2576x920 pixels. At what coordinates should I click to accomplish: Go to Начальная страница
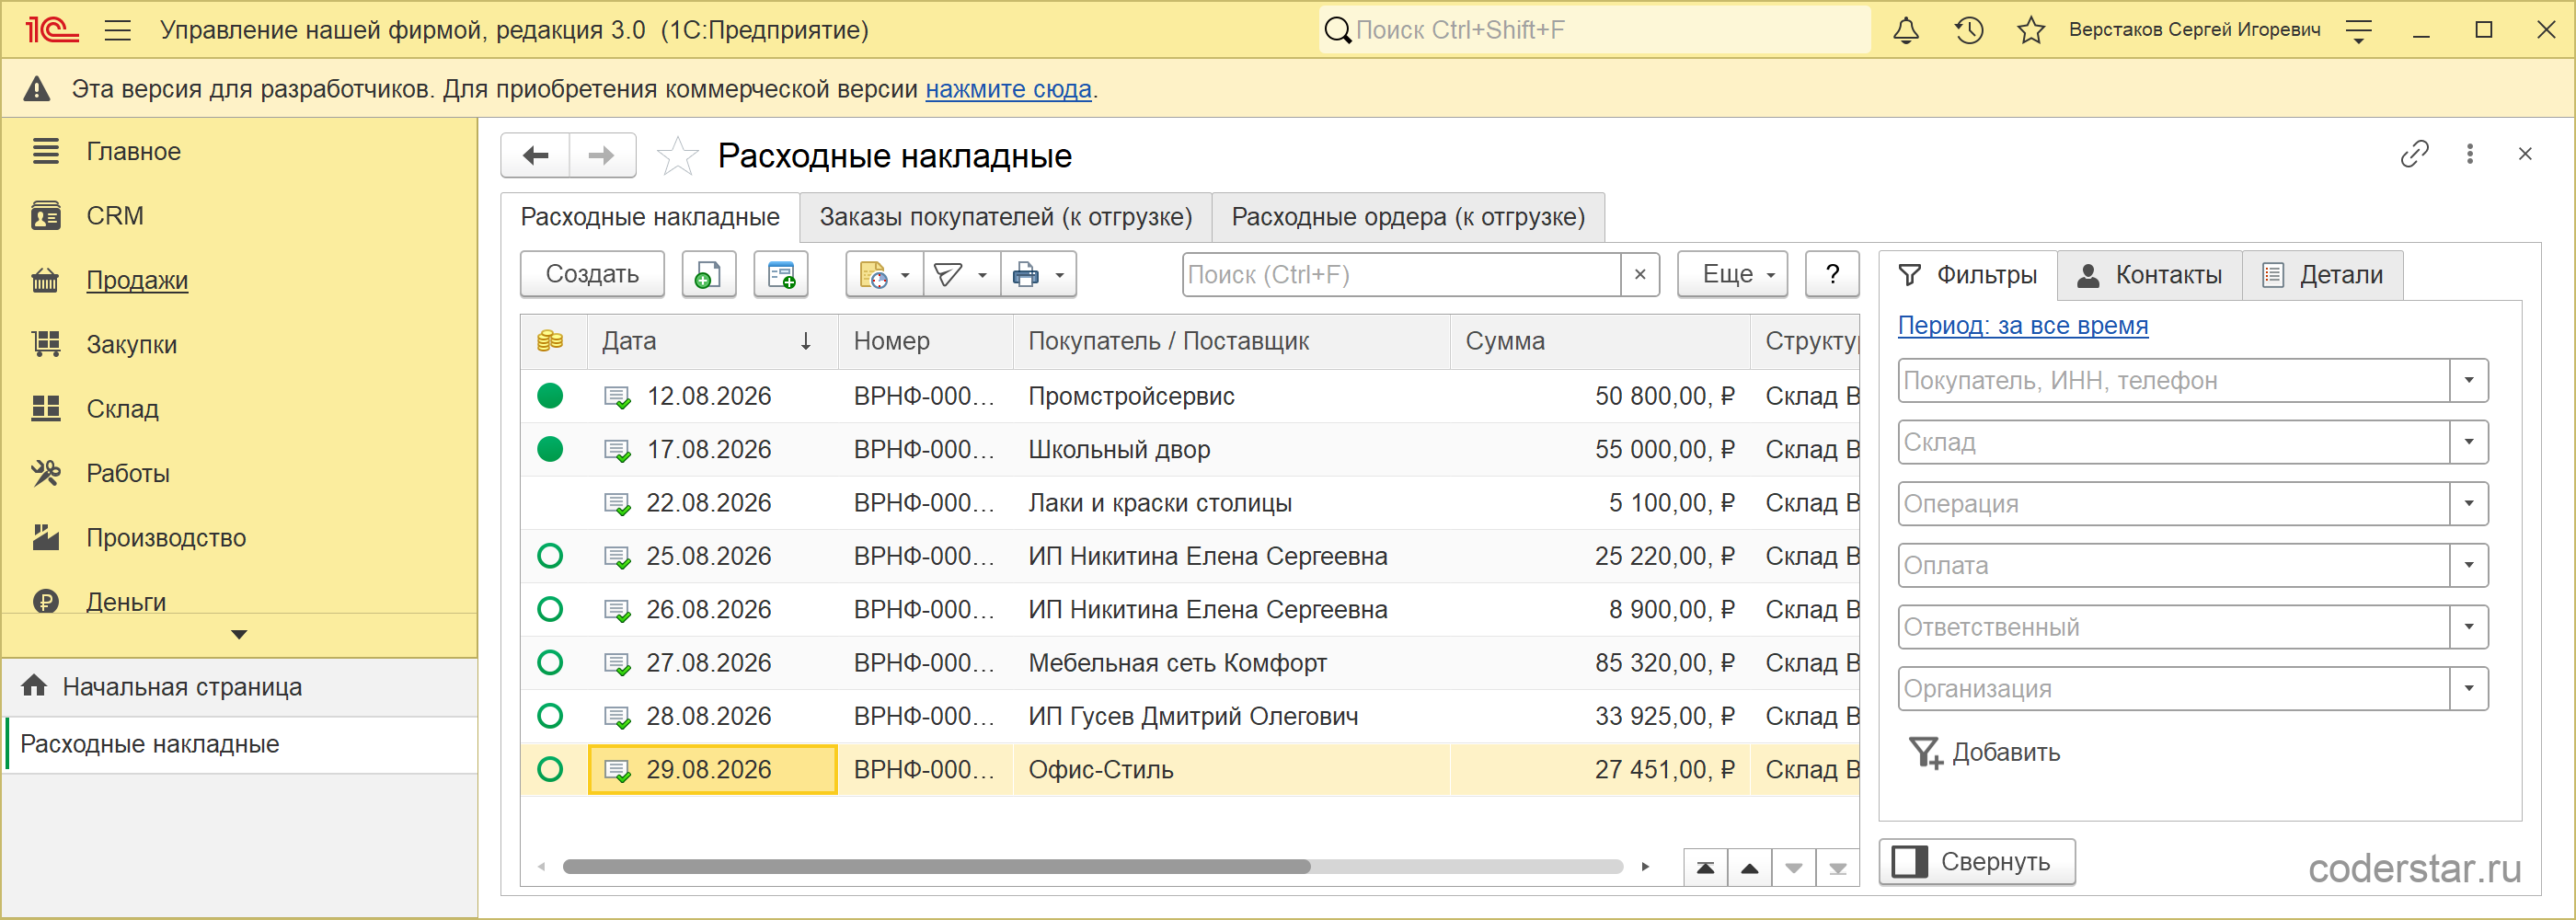tap(240, 687)
